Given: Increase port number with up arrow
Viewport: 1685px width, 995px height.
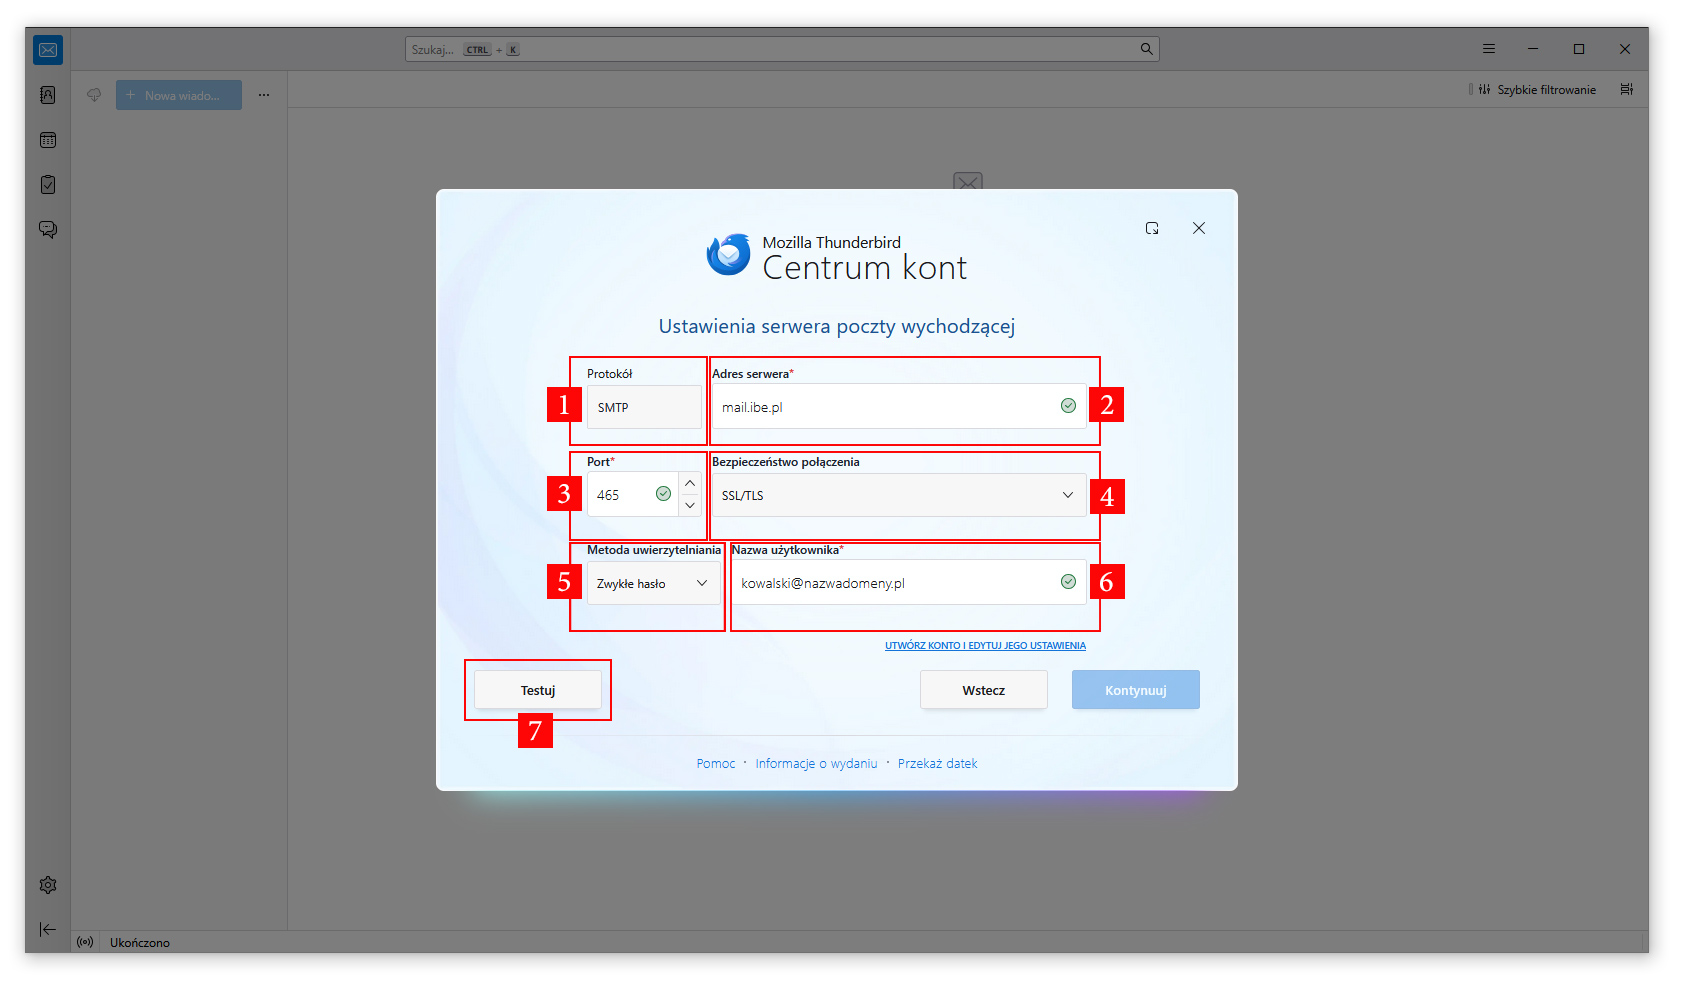Looking at the screenshot, I should point(690,484).
